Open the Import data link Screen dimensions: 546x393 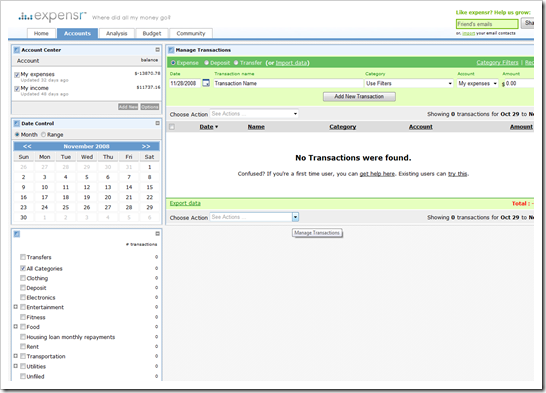291,63
